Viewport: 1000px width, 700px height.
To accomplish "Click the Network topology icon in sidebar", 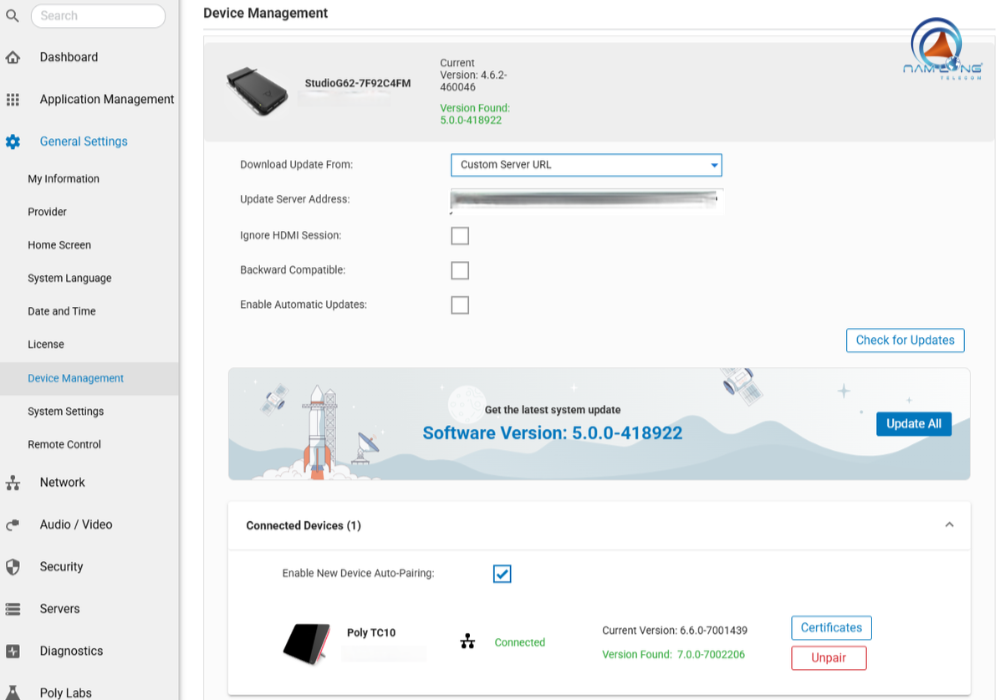I will pyautogui.click(x=13, y=483).
